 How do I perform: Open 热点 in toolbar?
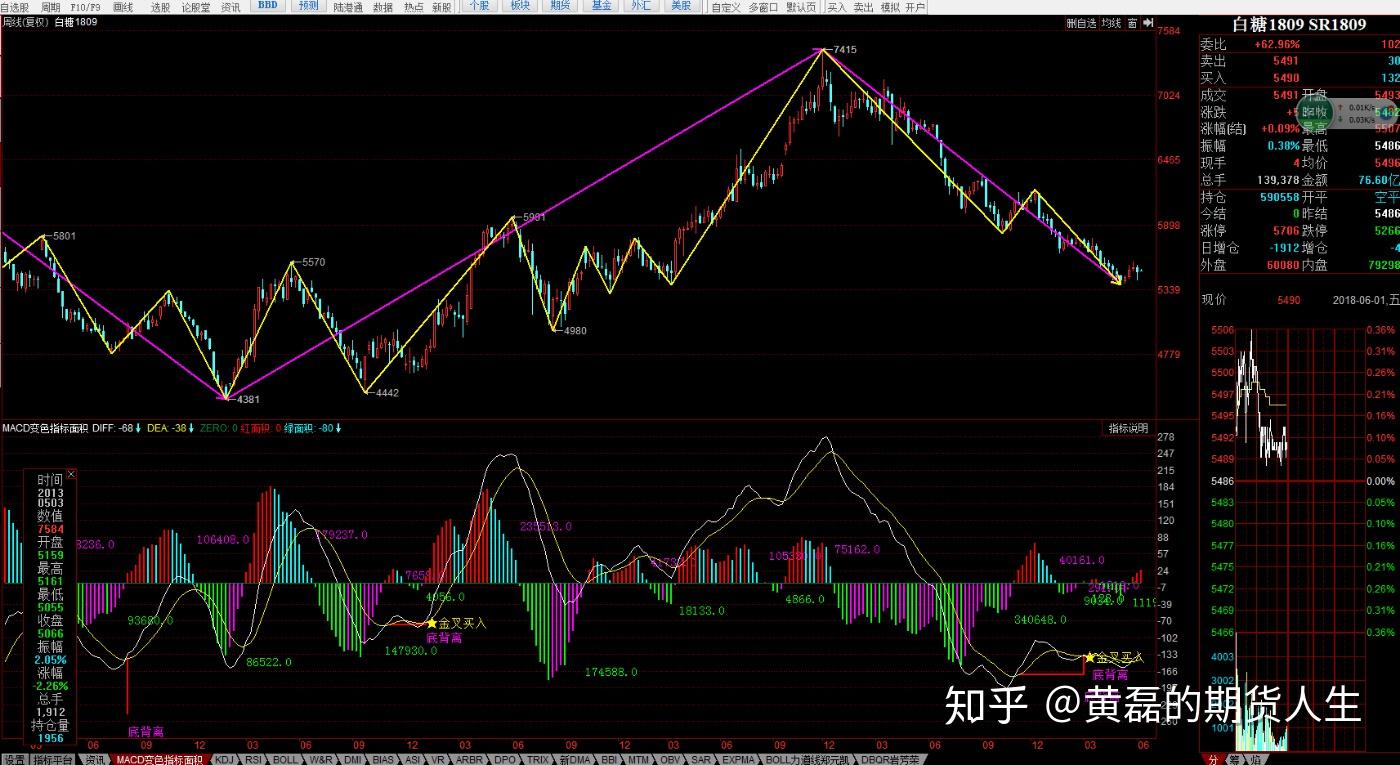(x=413, y=6)
